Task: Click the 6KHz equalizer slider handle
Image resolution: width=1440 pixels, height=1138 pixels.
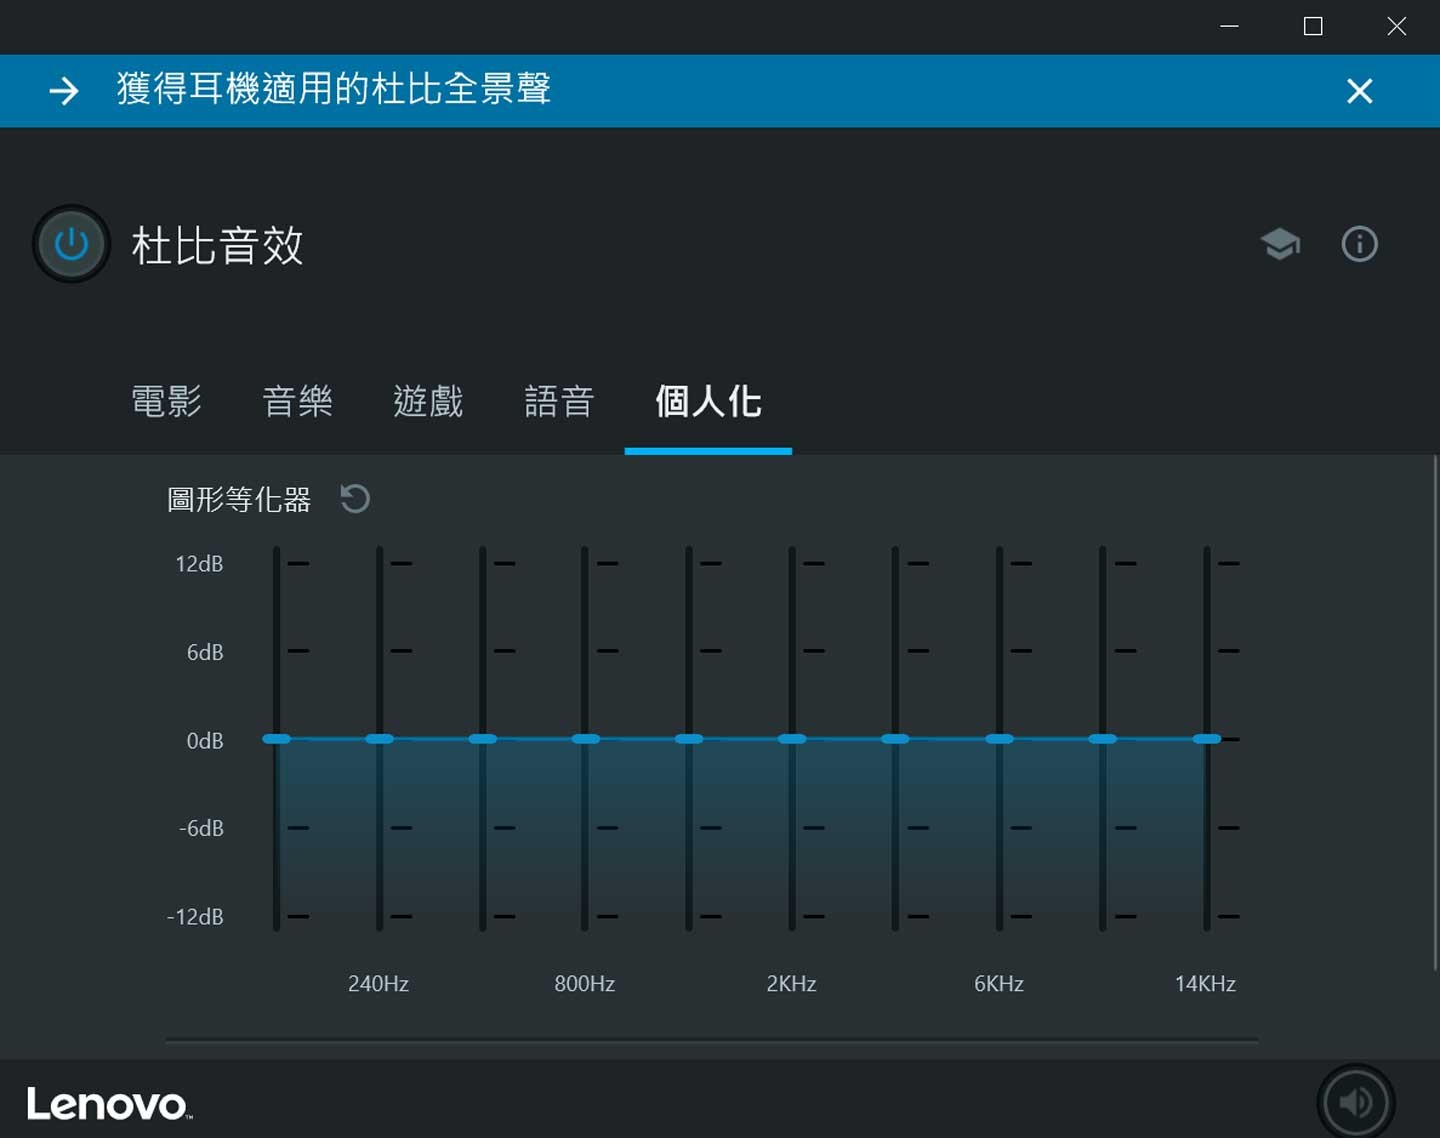Action: pos(999,739)
